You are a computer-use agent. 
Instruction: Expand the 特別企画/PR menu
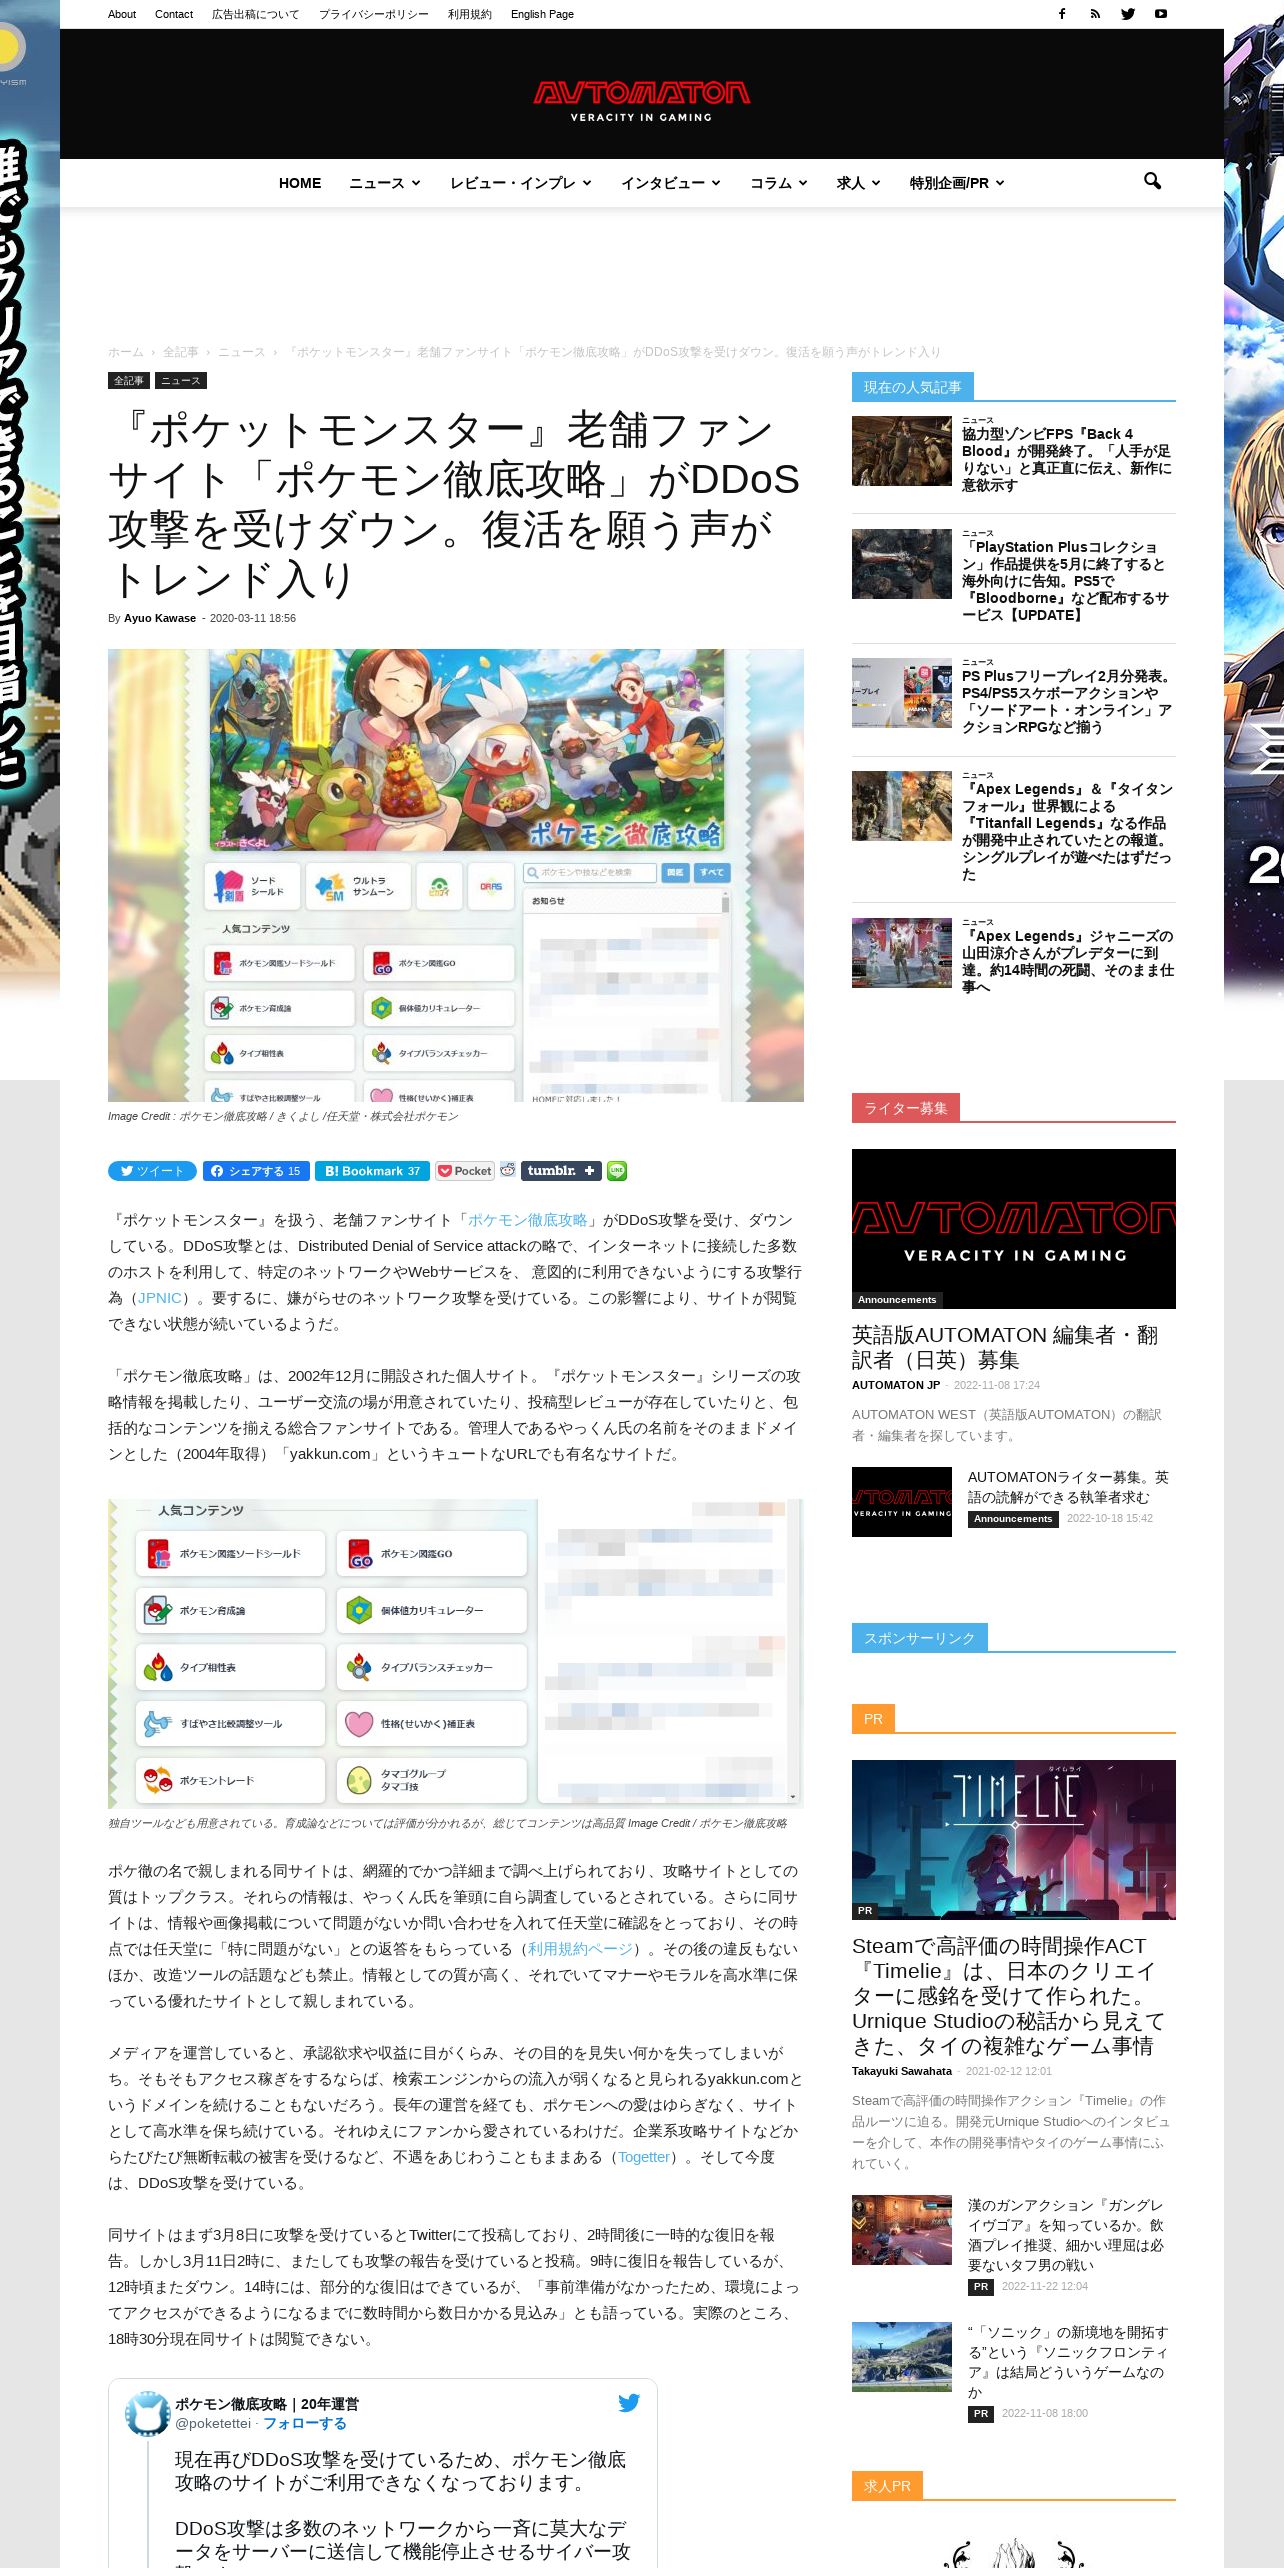pos(957,183)
